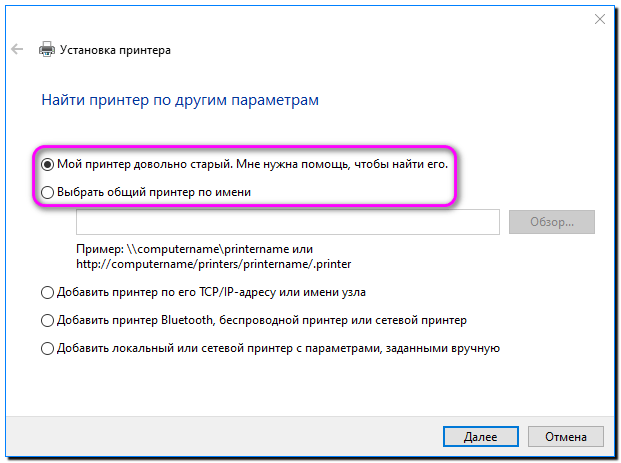The height and width of the screenshot is (463, 621).
Task: Click the 'Далее' button
Action: [481, 437]
